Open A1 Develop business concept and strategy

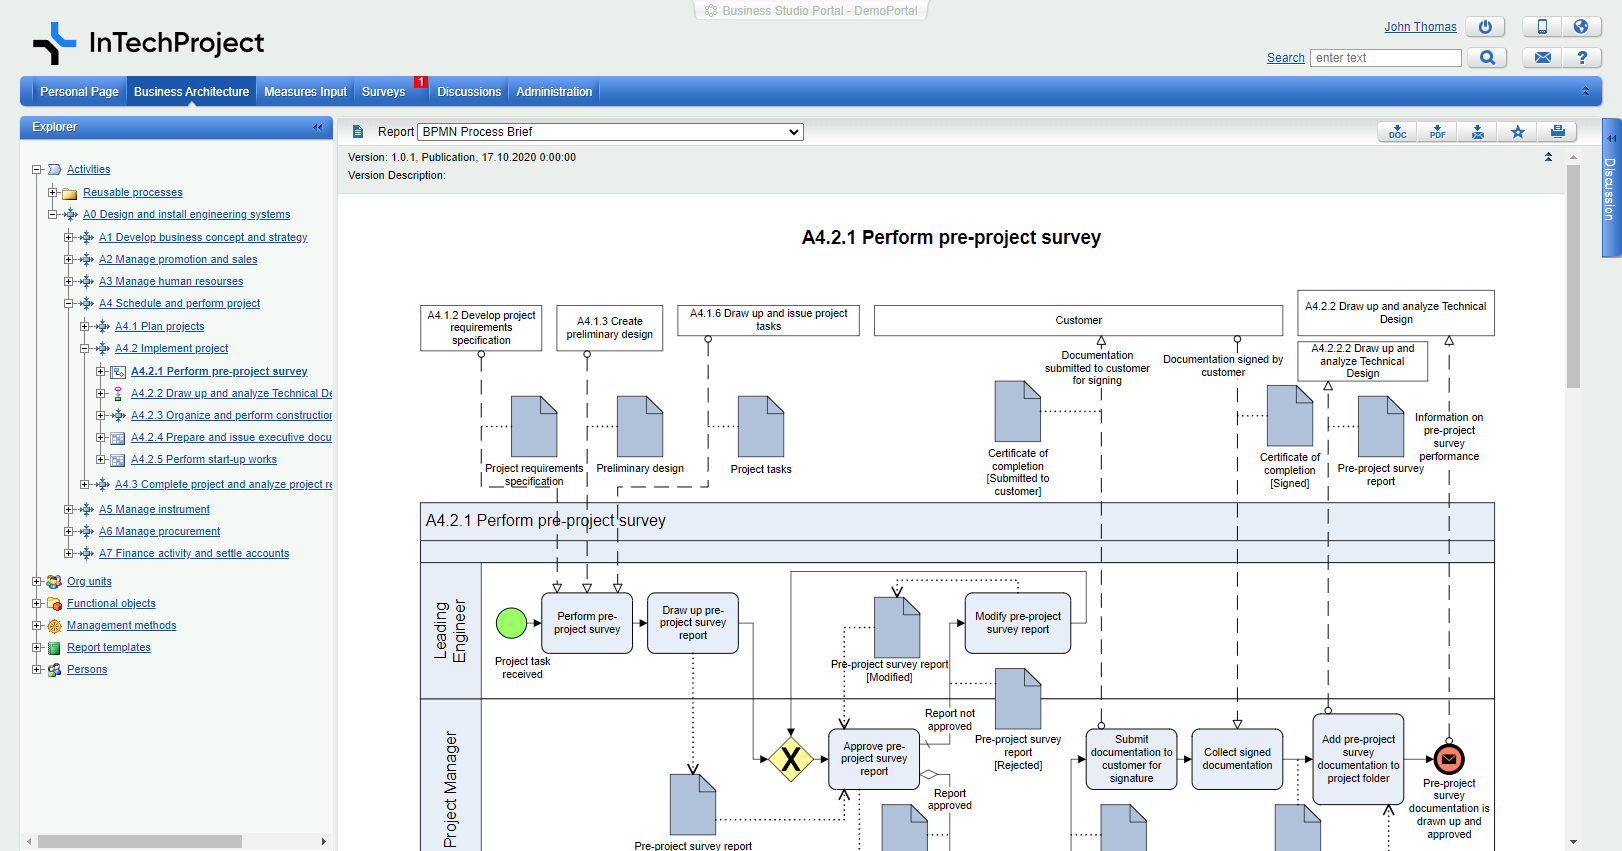pos(203,238)
